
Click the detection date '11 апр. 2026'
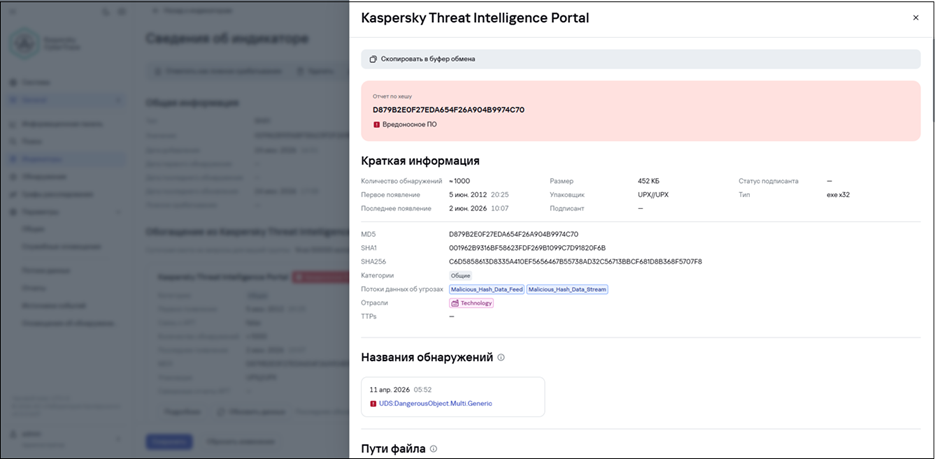pyautogui.click(x=390, y=390)
